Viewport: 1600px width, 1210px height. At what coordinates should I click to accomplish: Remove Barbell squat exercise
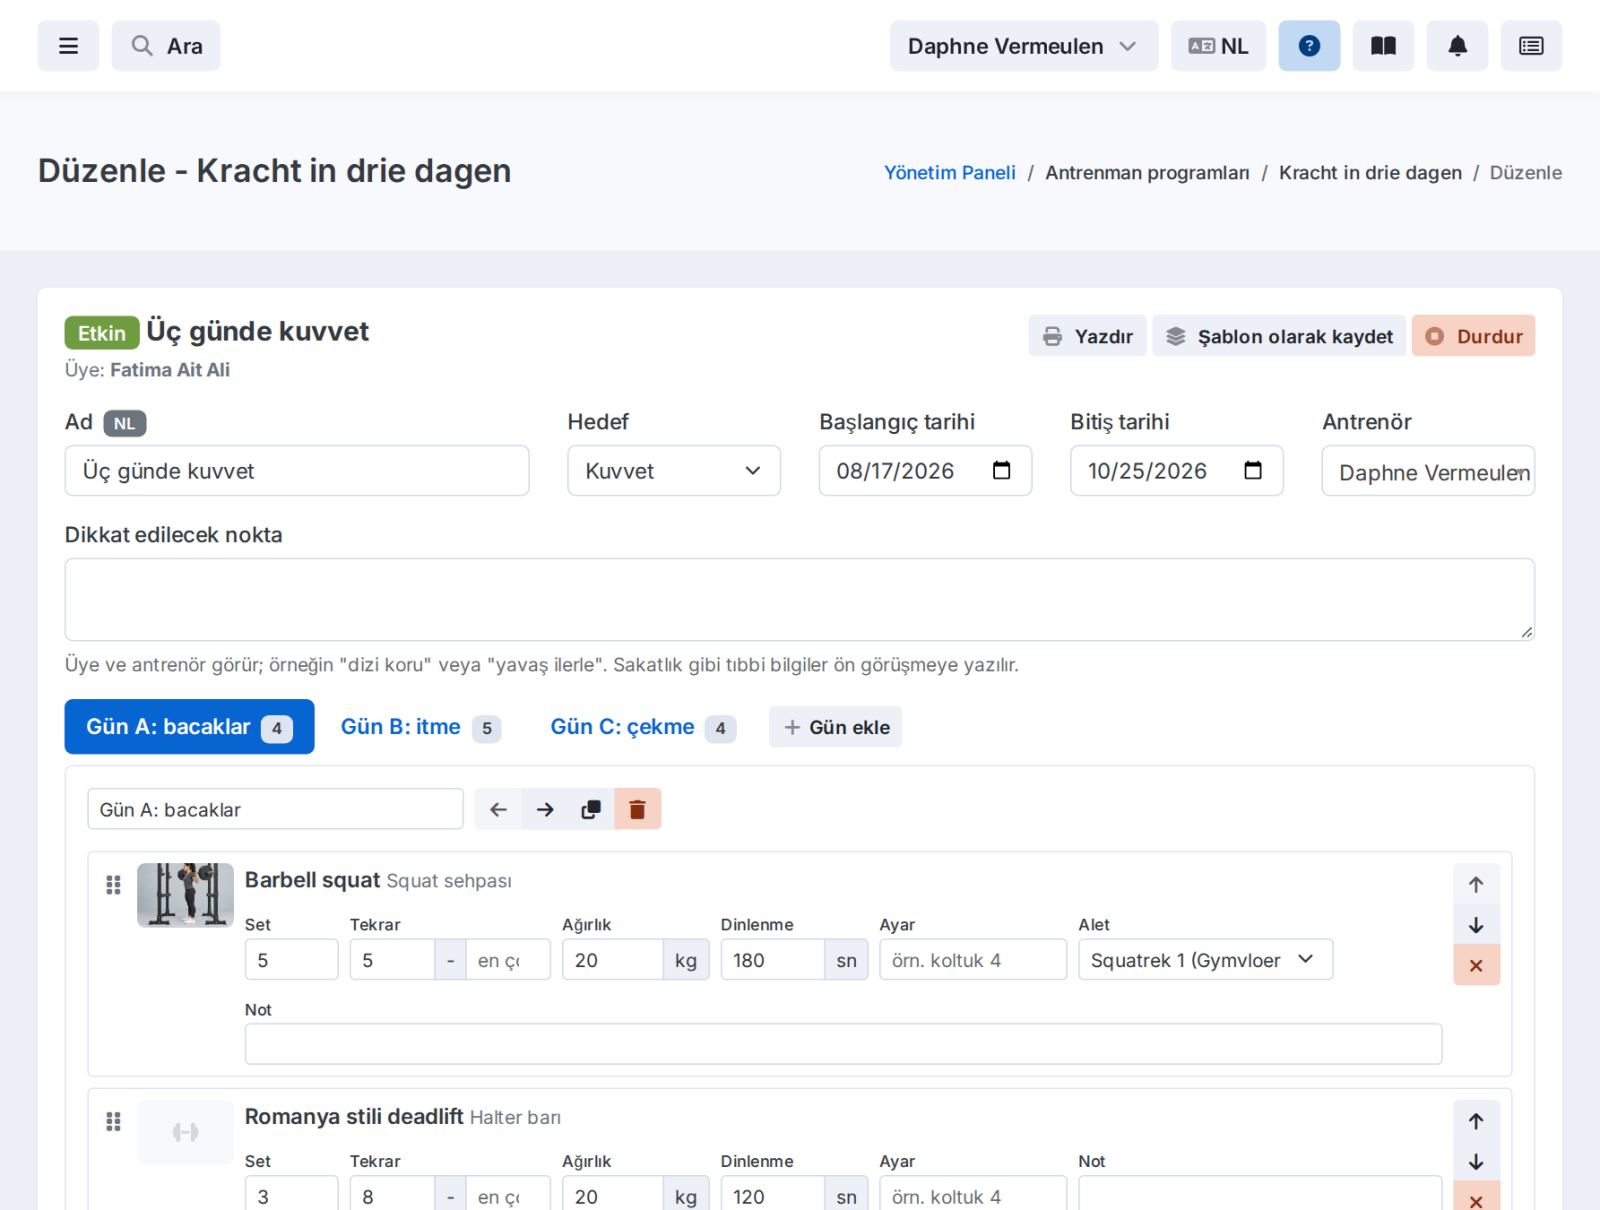[x=1476, y=965]
